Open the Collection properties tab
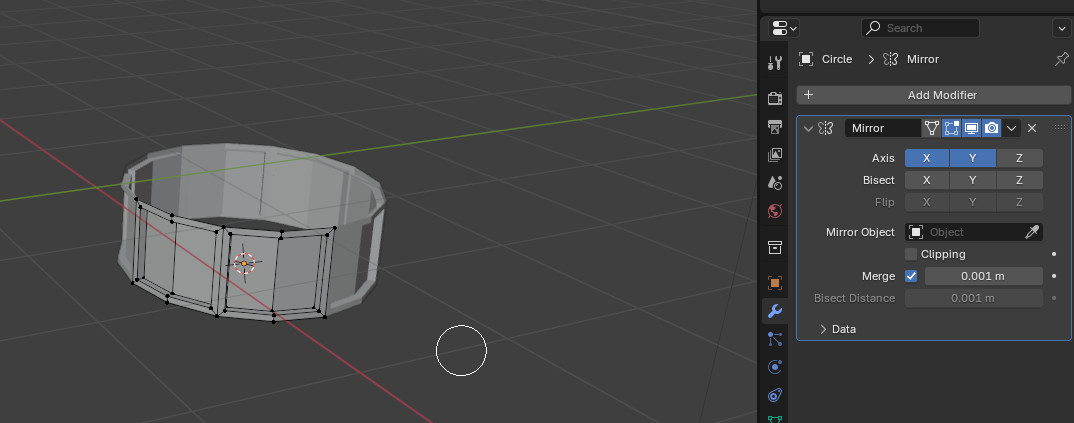 [775, 247]
